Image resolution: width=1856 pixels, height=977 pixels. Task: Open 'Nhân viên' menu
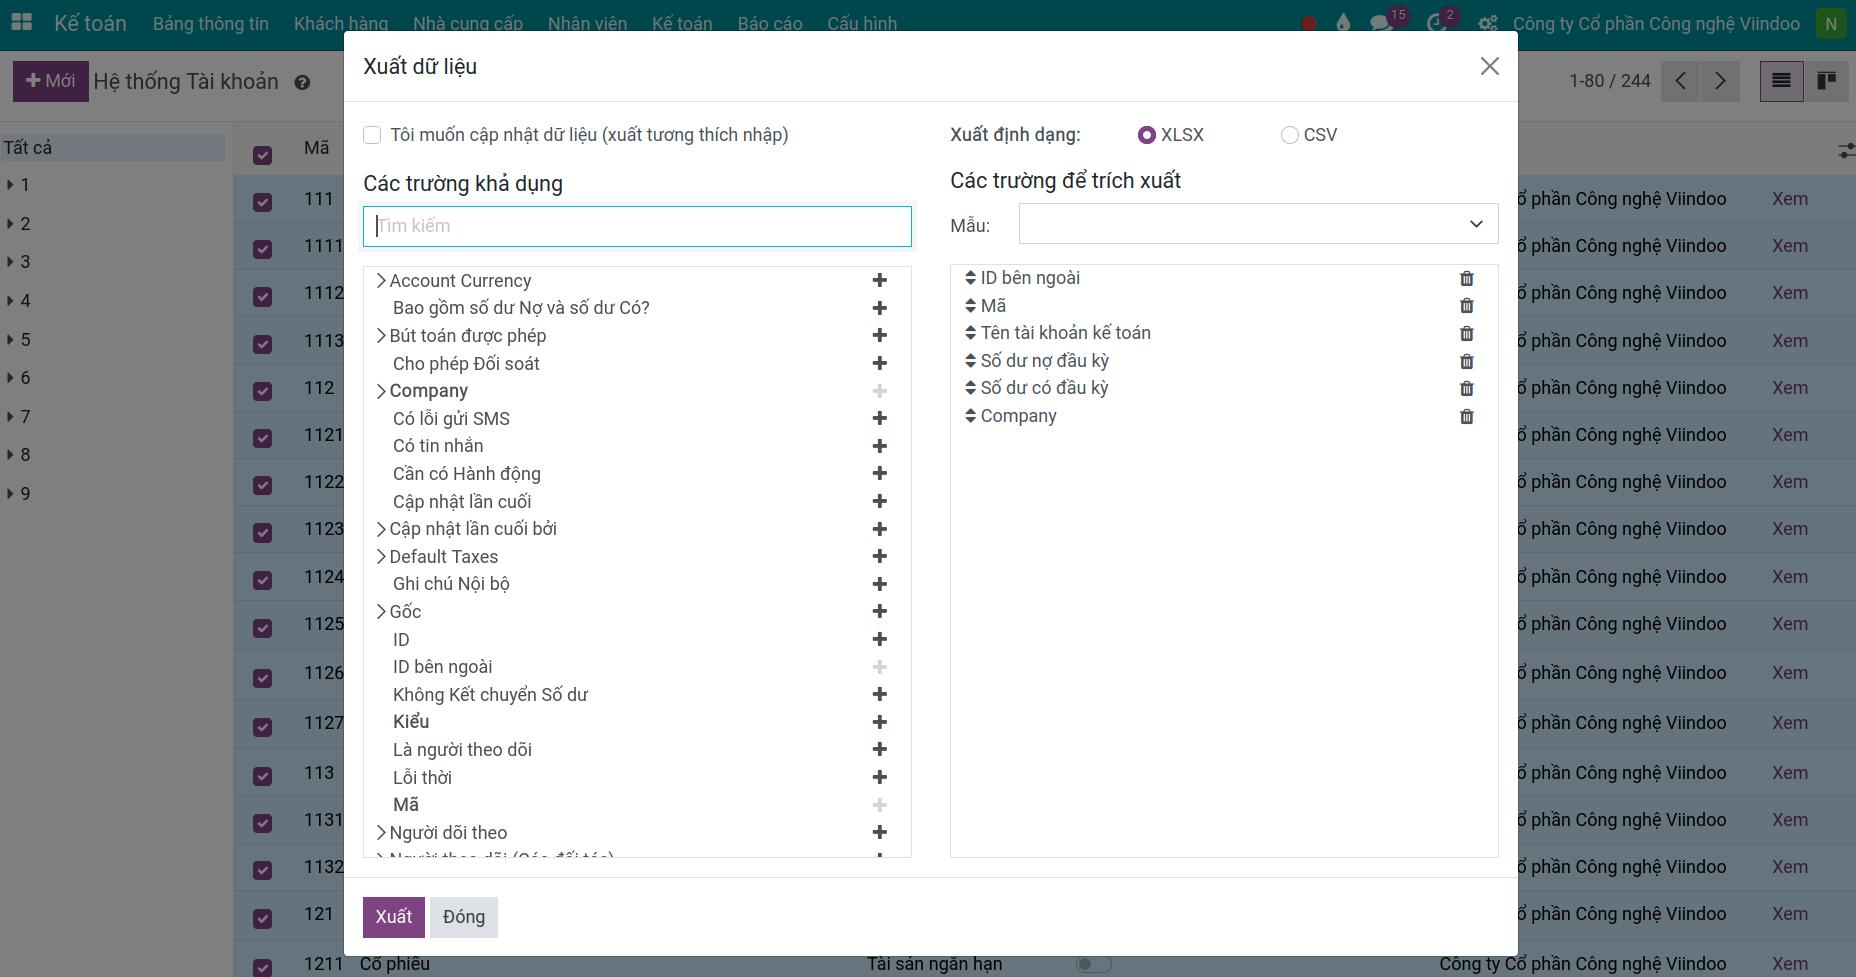point(587,23)
